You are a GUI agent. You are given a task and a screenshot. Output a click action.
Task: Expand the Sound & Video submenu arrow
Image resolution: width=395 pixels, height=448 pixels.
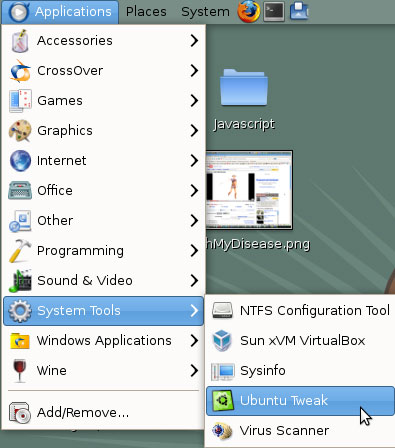coord(194,281)
